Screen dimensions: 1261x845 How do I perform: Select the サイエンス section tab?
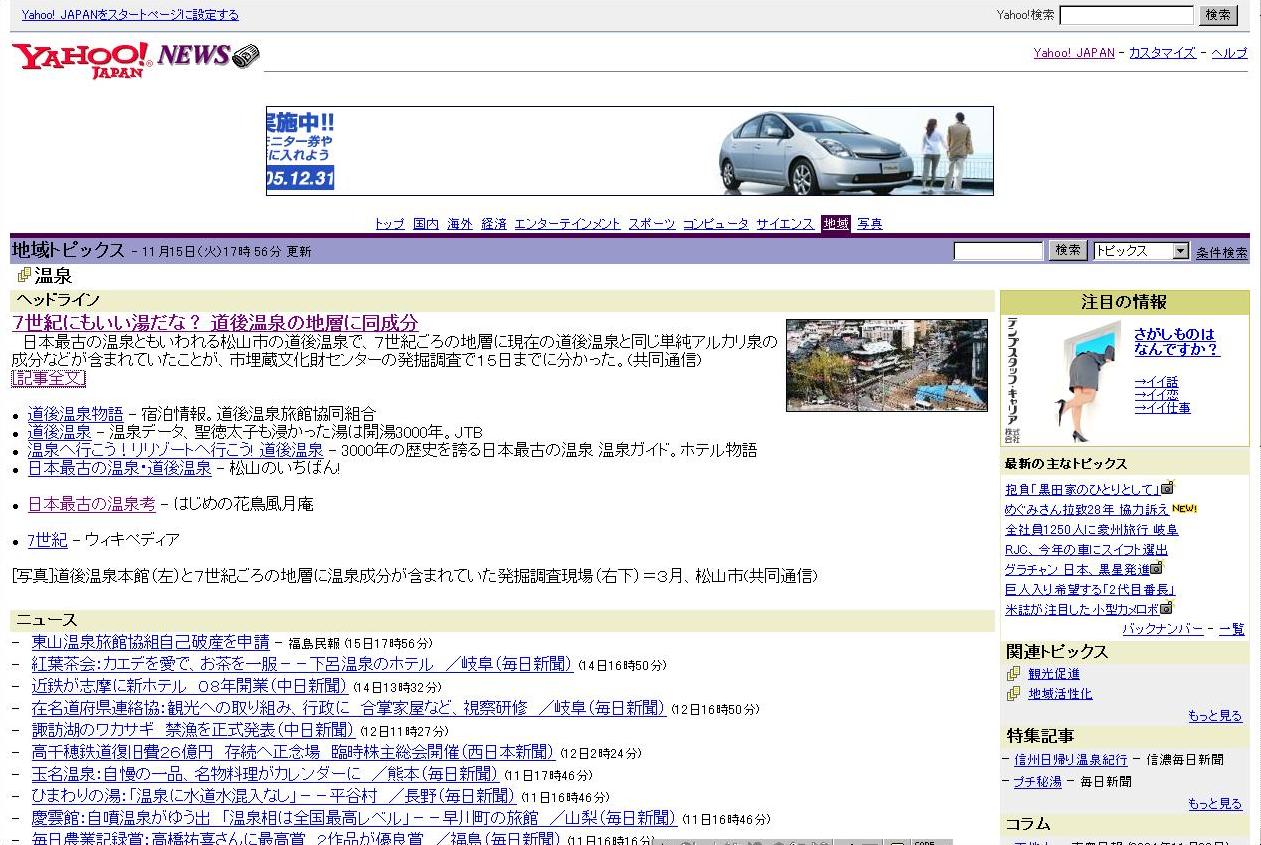785,224
